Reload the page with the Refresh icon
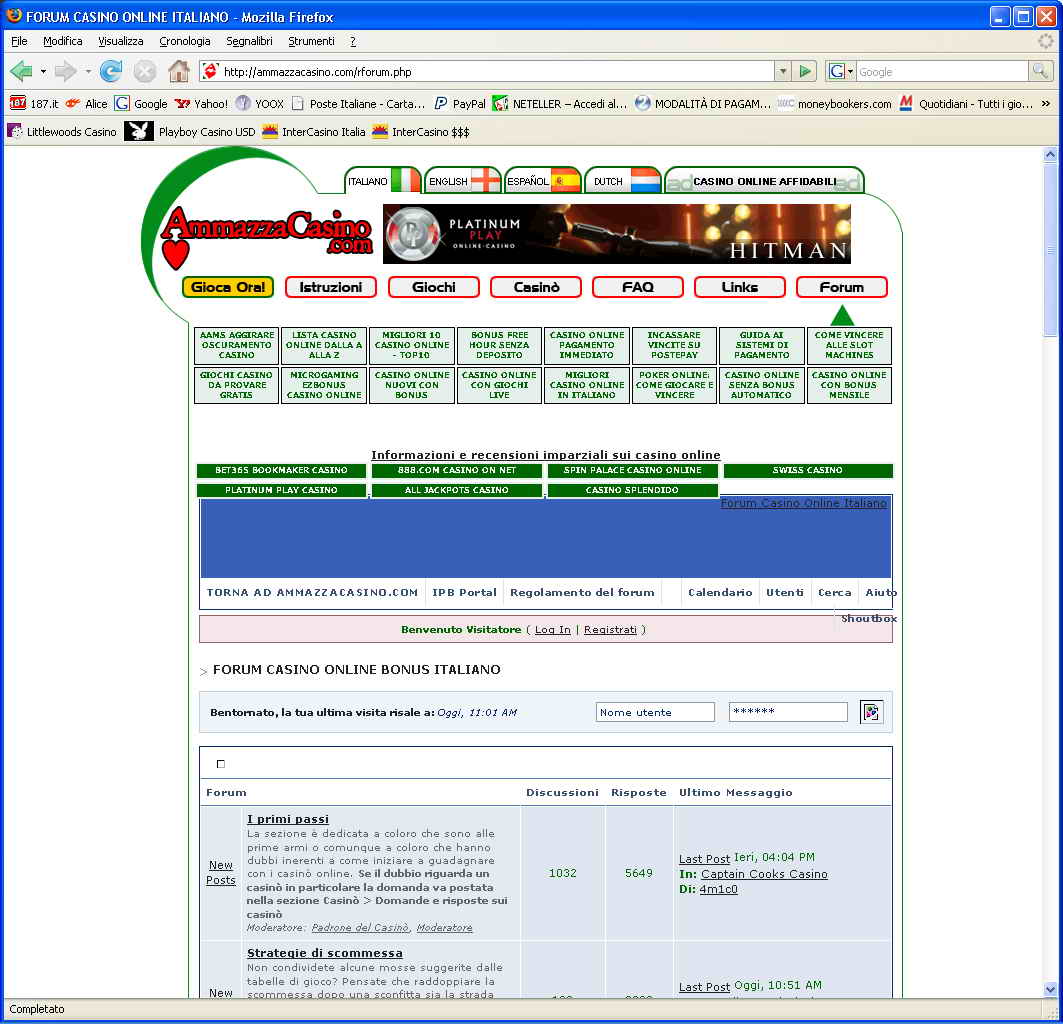 [111, 71]
